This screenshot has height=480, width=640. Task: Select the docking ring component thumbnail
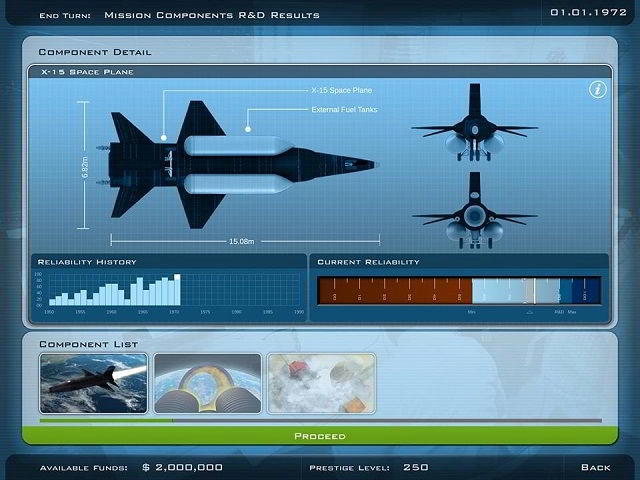point(207,383)
